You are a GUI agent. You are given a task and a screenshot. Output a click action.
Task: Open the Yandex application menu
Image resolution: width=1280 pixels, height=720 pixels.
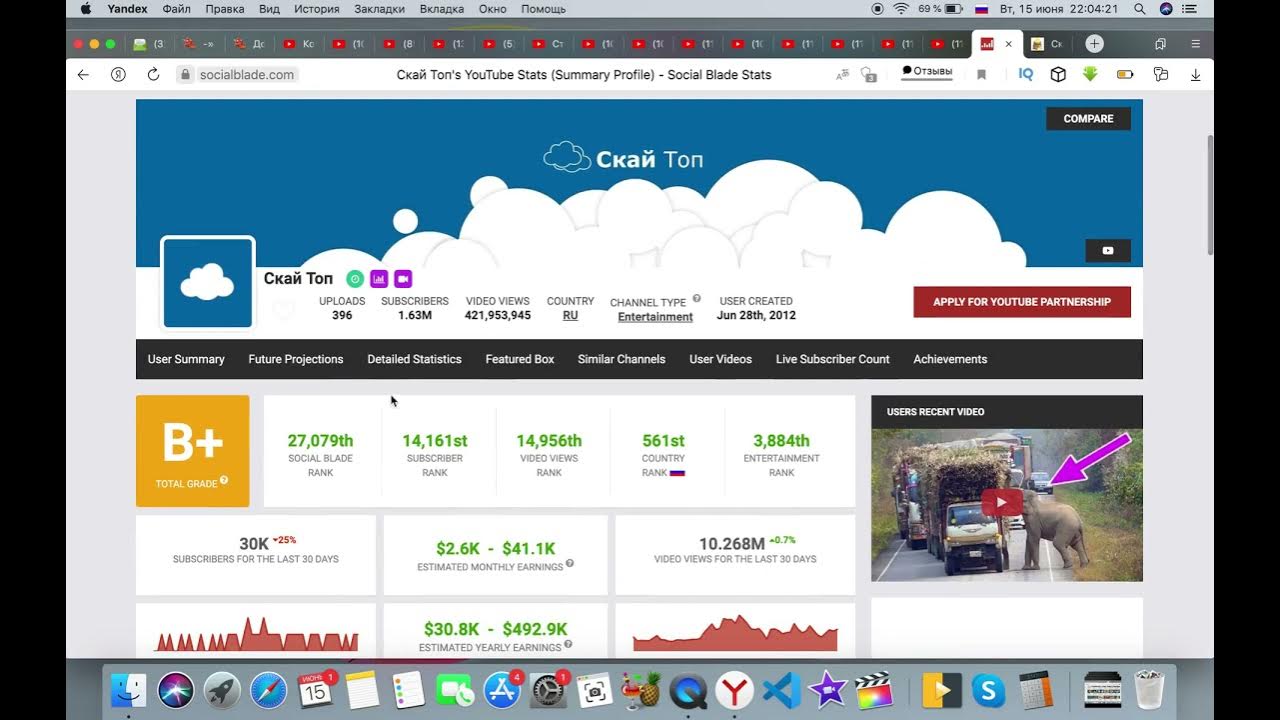[127, 9]
